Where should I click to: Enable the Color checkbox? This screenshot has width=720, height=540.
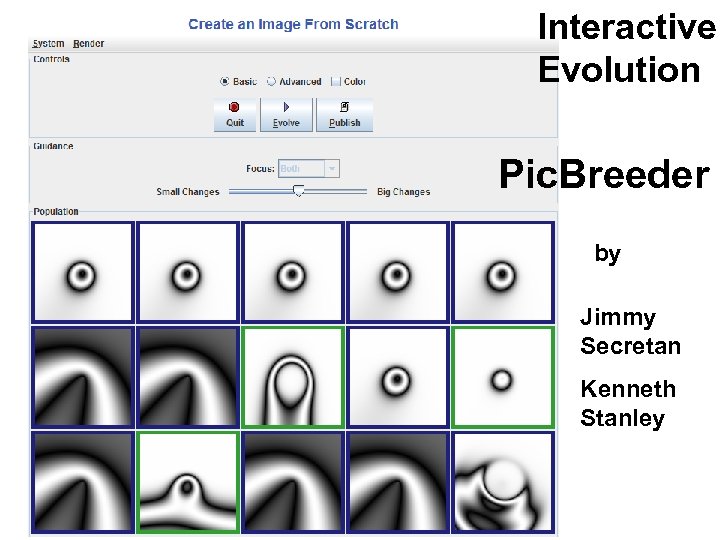336,81
